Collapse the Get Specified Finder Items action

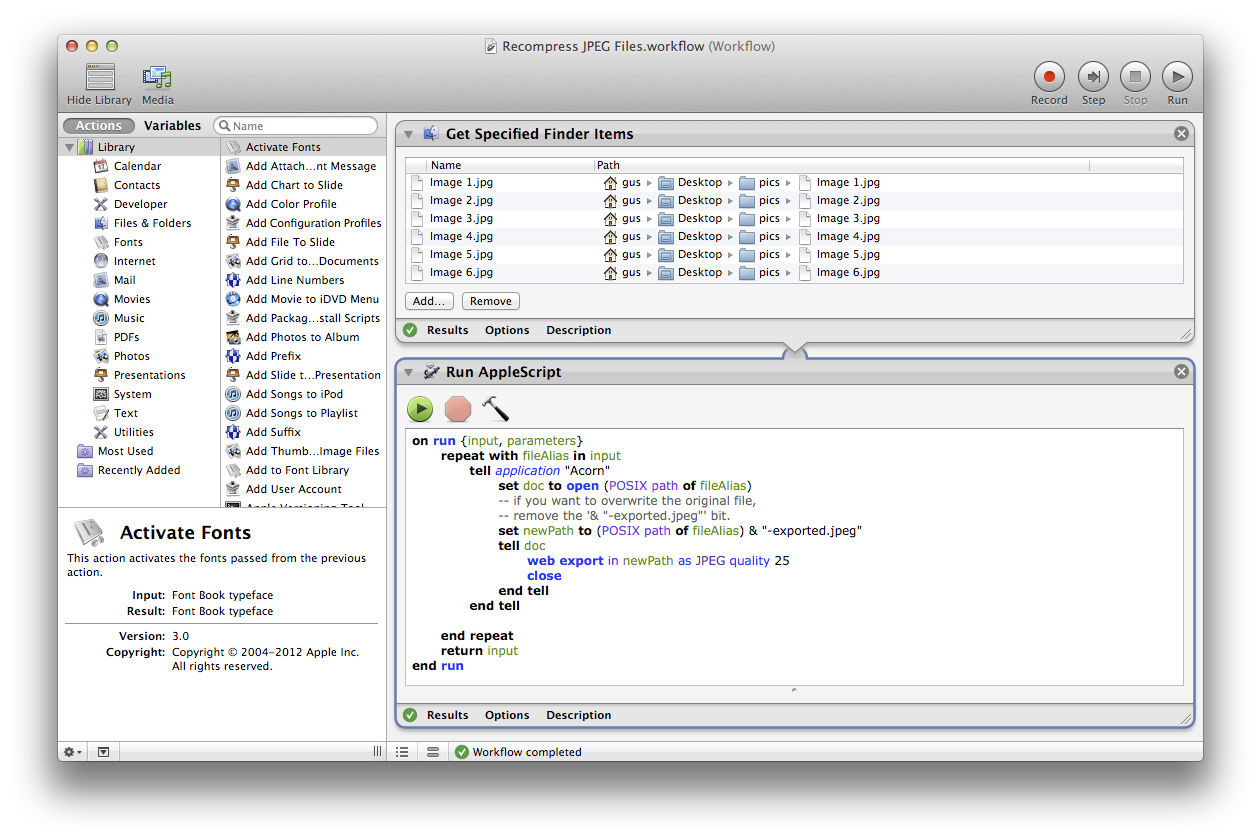[x=409, y=134]
